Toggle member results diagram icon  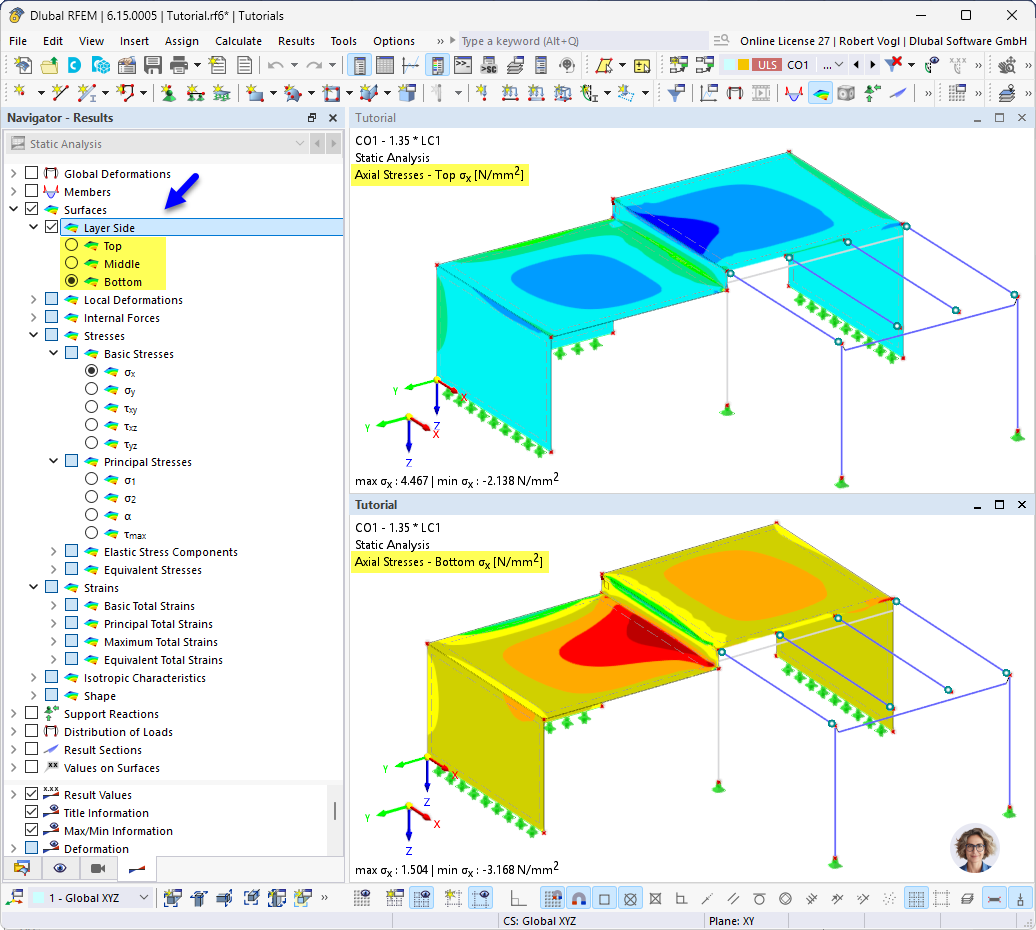[794, 93]
